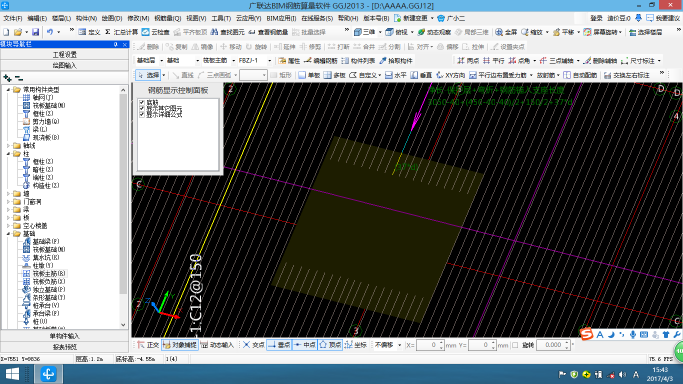Click the 尺寸标注 dimension tool
This screenshot has width=683, height=384.
pyautogui.click(x=638, y=61)
